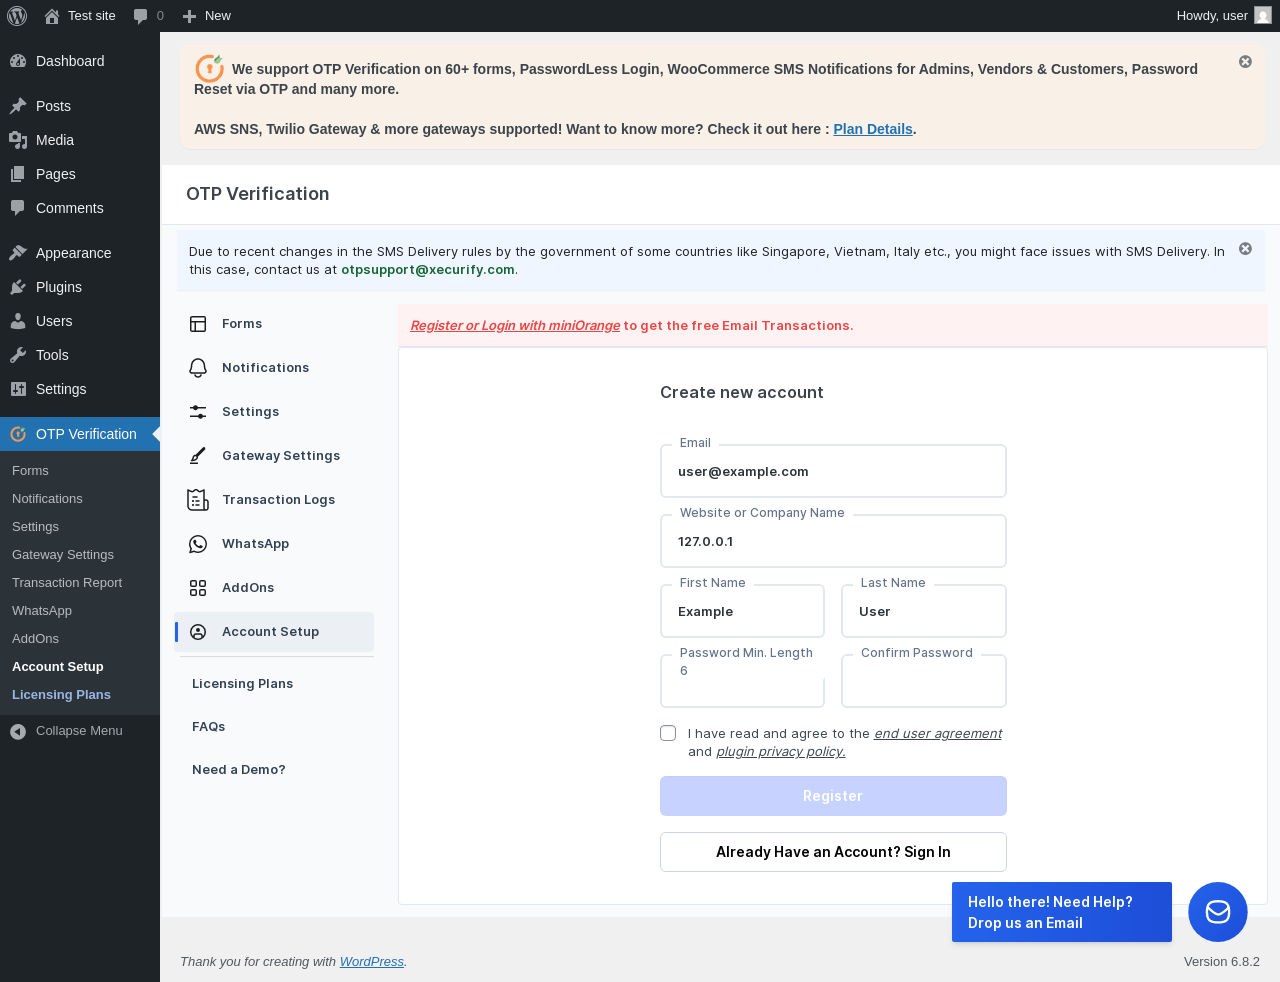Image resolution: width=1280 pixels, height=982 pixels.
Task: Select OTP Verification in the admin sidebar
Action: tap(80, 434)
